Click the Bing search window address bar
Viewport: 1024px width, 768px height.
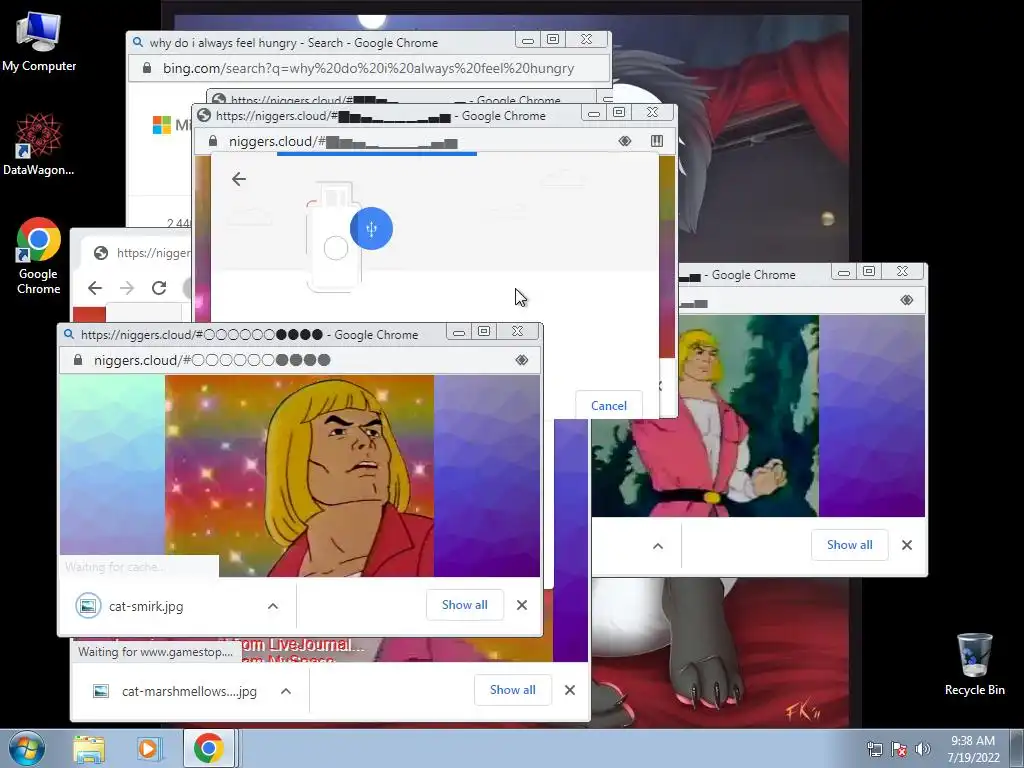click(369, 68)
